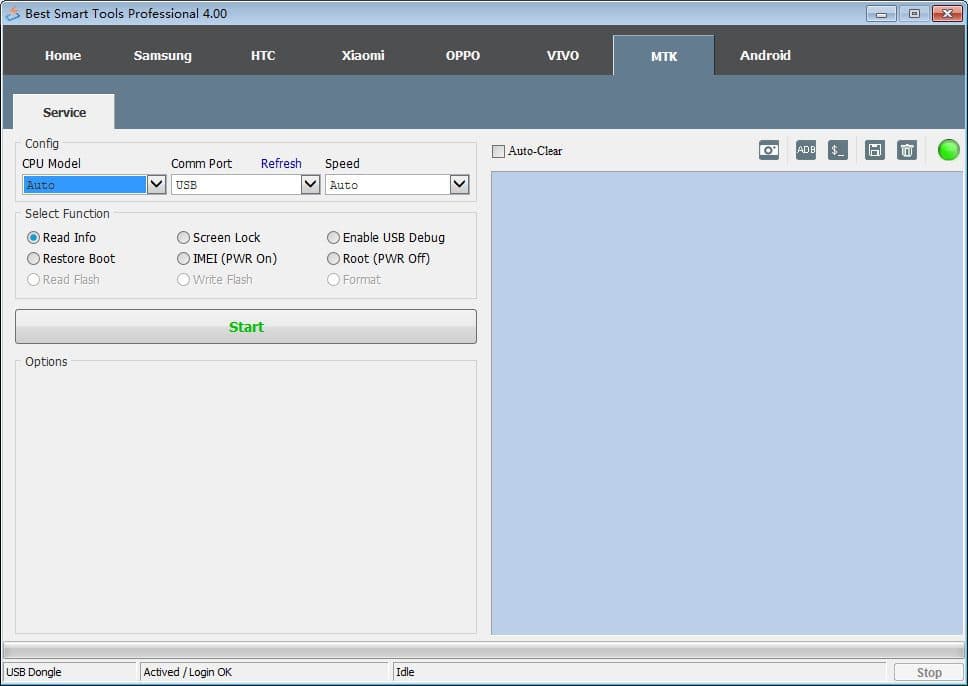Close the Best Smart Tools window

tap(948, 14)
